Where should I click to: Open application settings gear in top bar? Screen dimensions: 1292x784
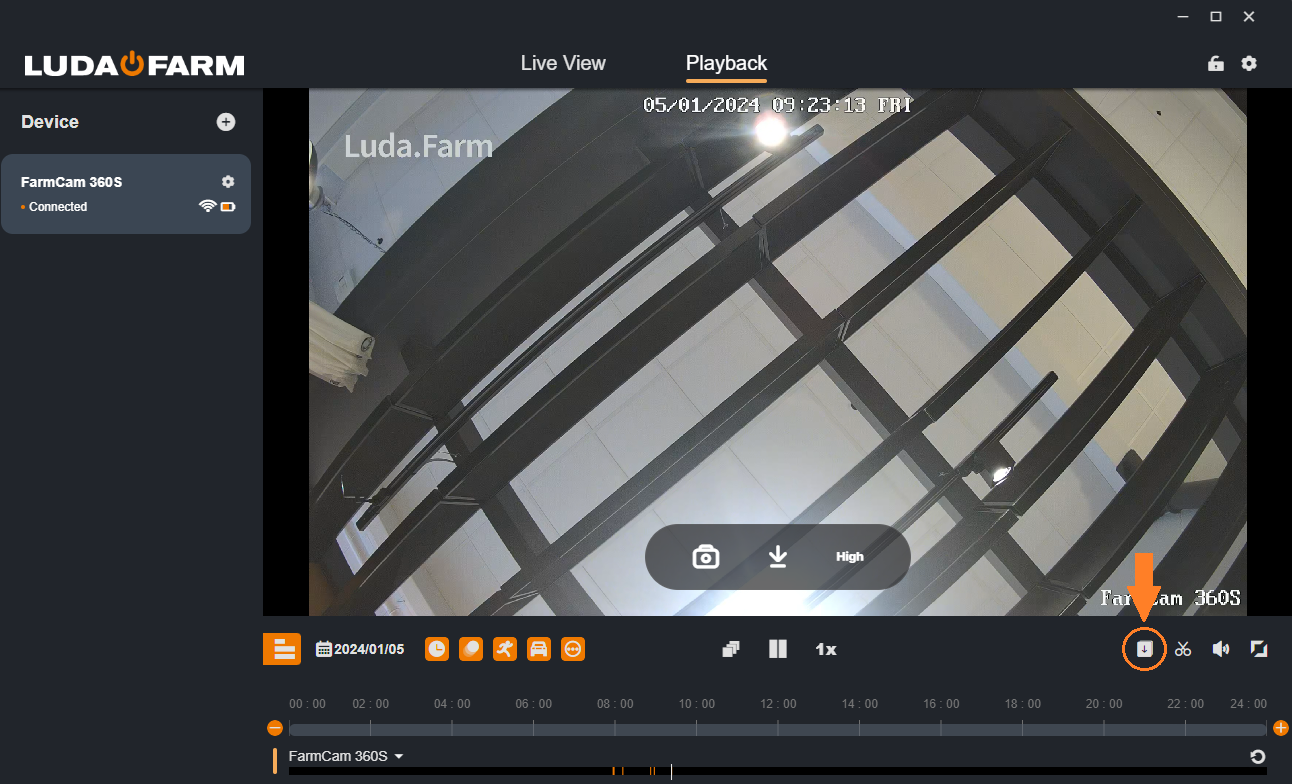[1249, 63]
